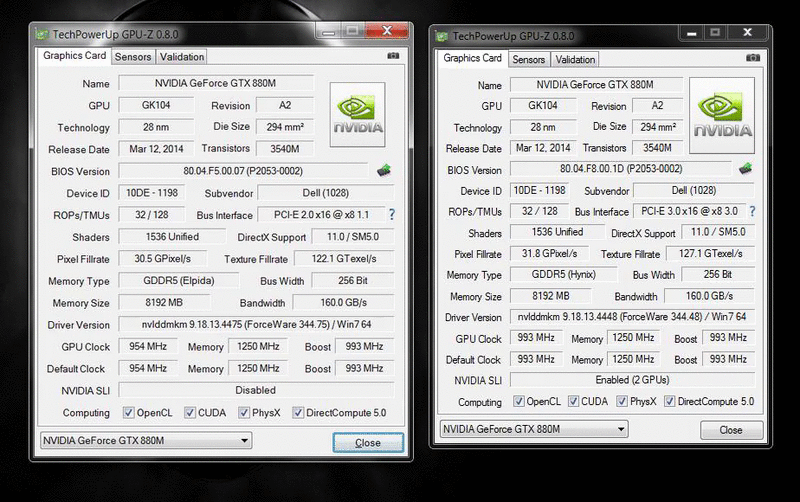Click Release Date Mar 12, 2014 in left window

(x=156, y=149)
